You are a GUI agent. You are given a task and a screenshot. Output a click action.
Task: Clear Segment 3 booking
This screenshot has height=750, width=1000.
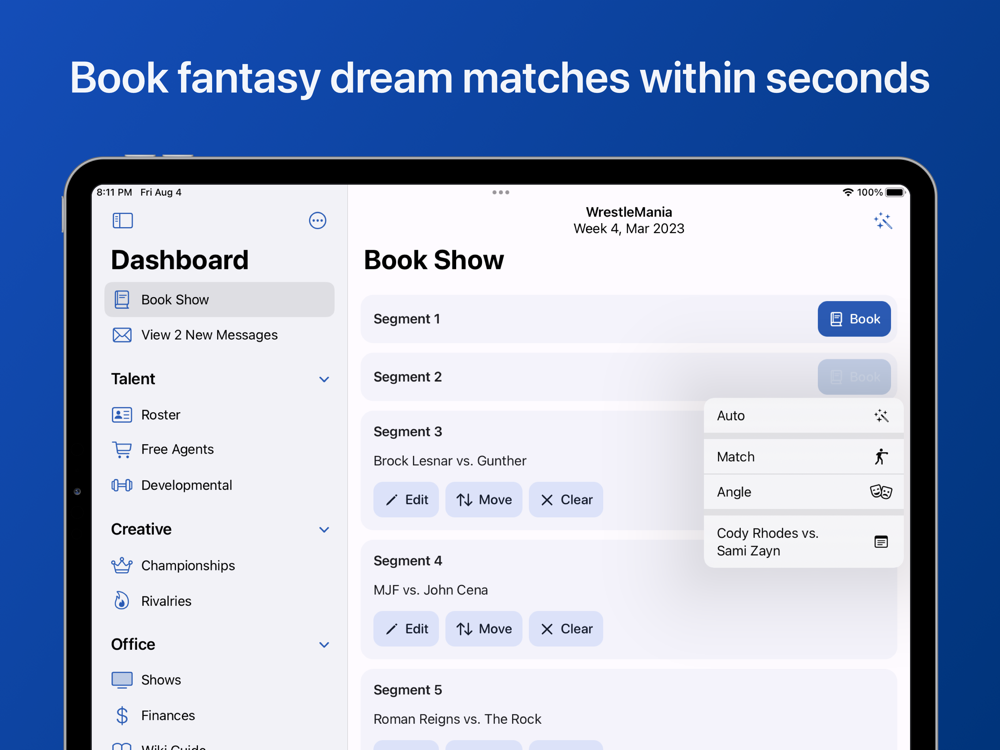coord(566,499)
